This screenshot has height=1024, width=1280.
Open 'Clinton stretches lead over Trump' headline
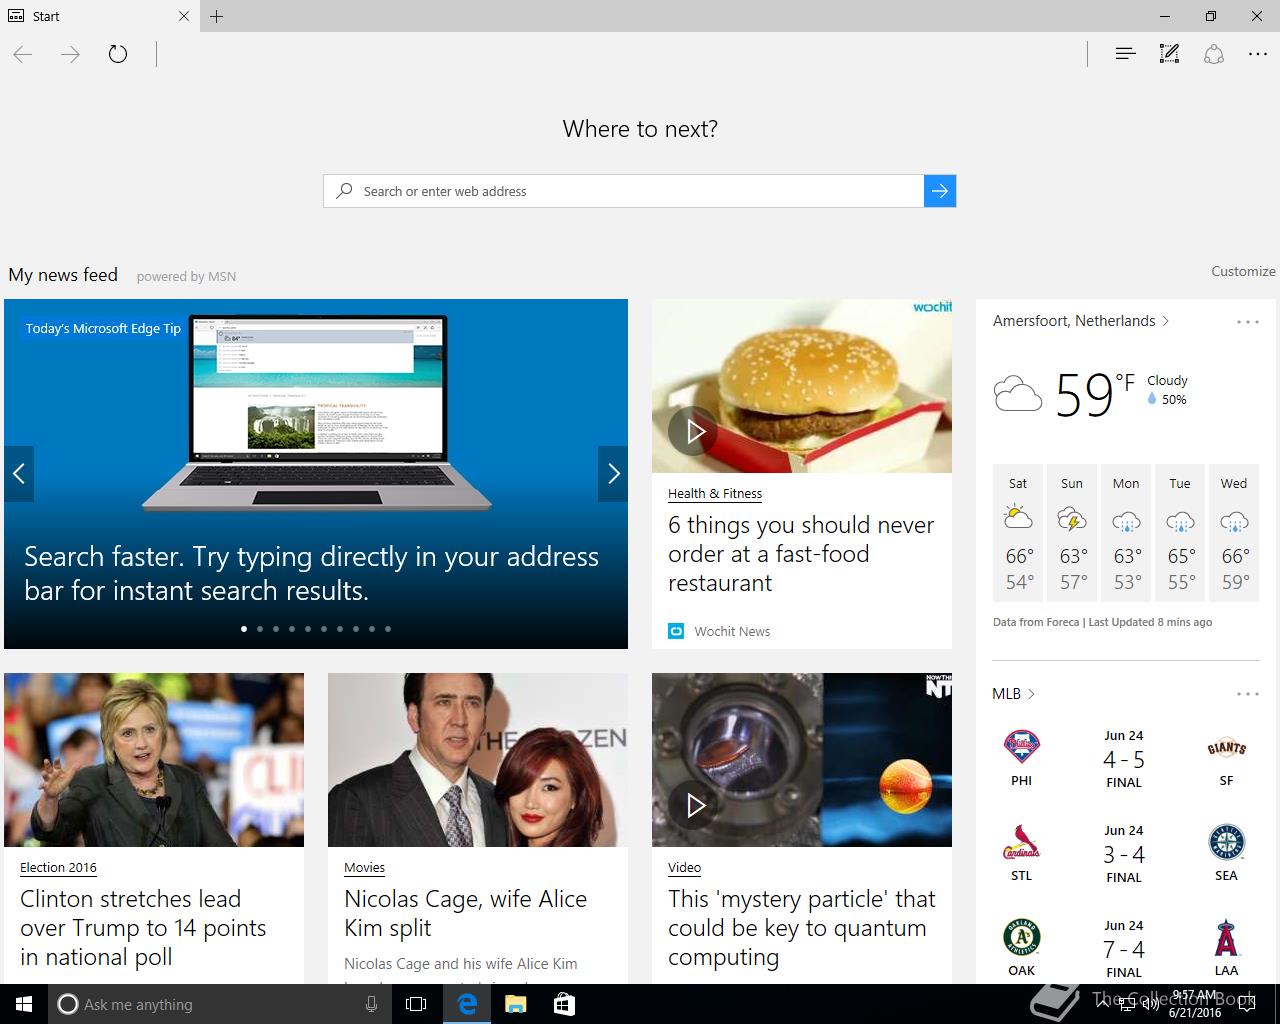pyautogui.click(x=143, y=928)
